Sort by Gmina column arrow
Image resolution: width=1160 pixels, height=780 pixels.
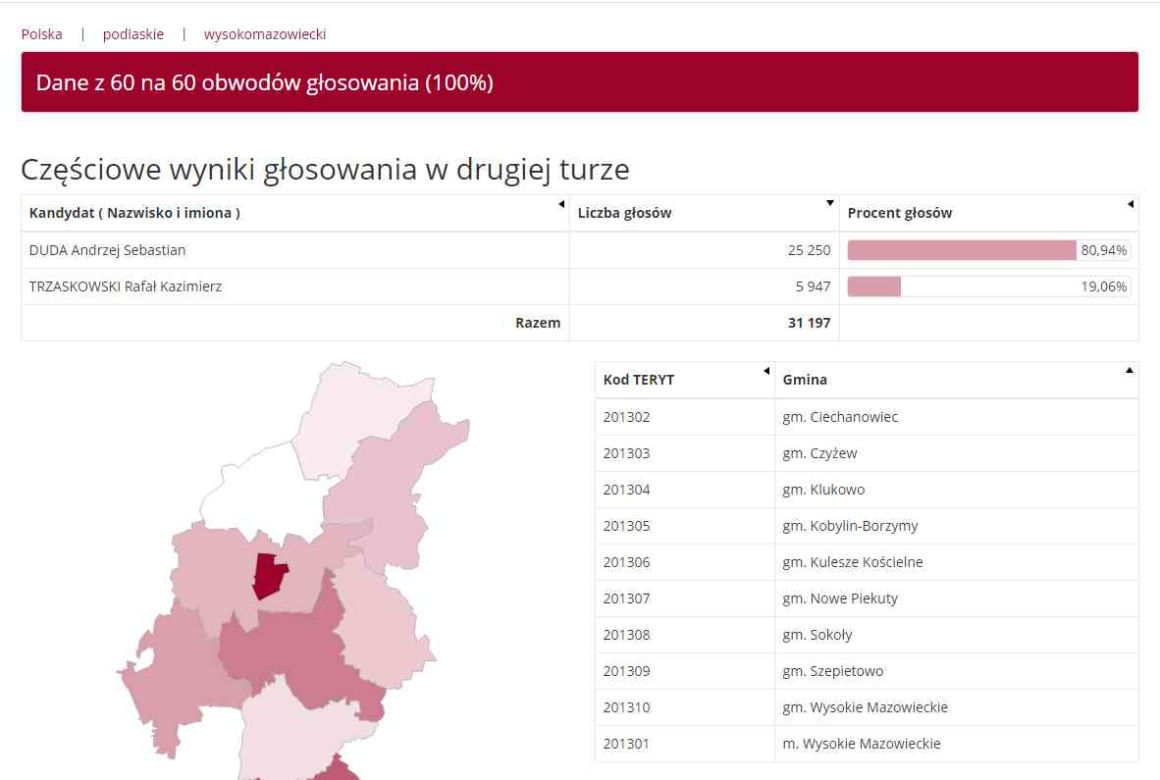click(1129, 371)
